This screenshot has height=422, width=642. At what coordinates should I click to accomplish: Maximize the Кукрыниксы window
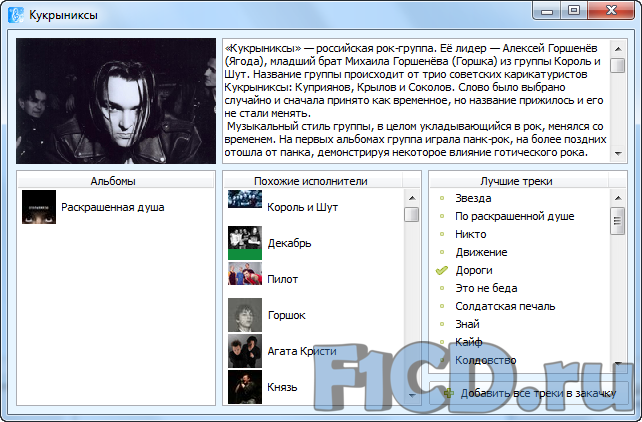click(x=574, y=11)
